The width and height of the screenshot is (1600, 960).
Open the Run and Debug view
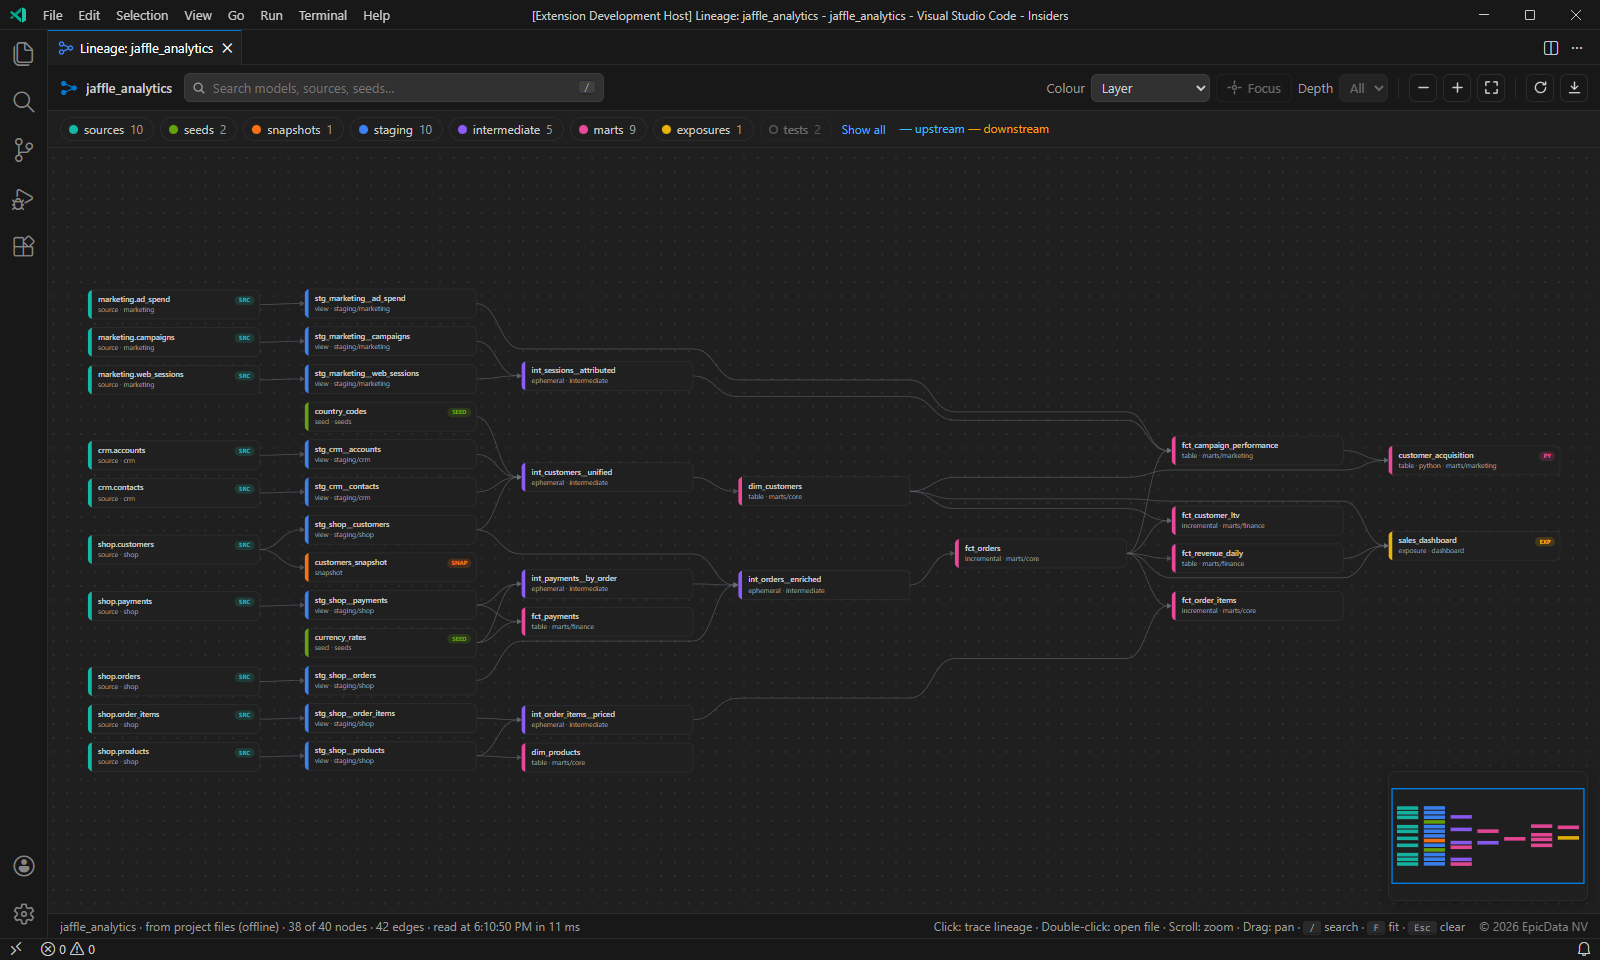(x=23, y=199)
